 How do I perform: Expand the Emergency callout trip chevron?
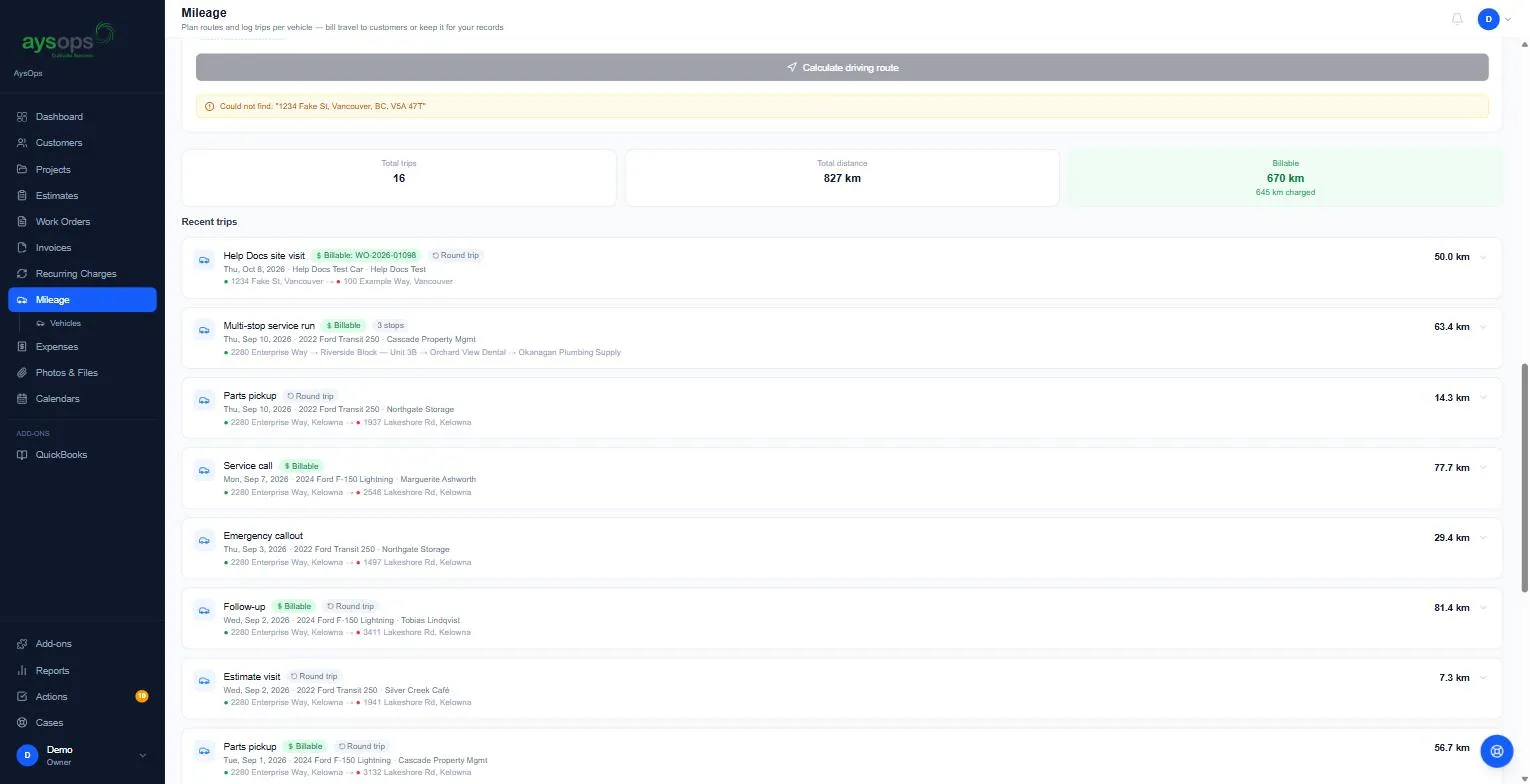point(1483,538)
